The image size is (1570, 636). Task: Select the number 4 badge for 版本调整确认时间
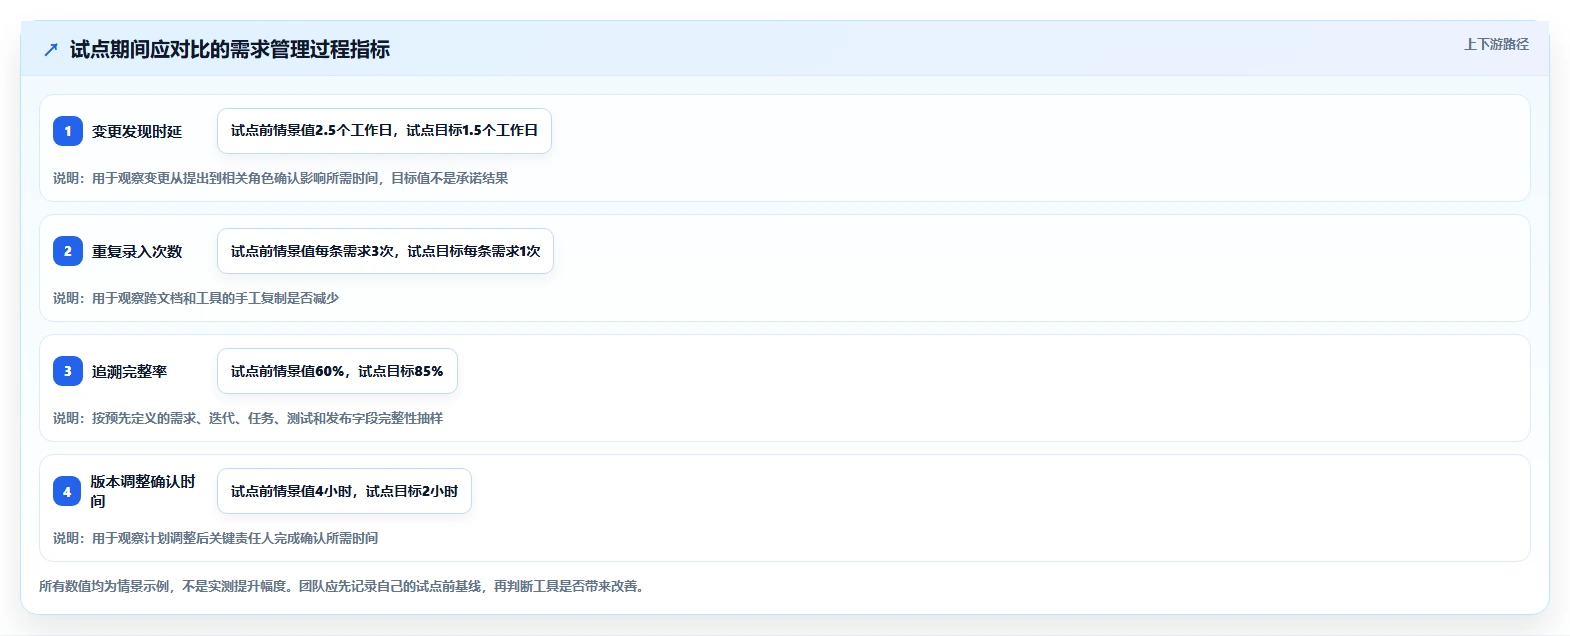[67, 491]
